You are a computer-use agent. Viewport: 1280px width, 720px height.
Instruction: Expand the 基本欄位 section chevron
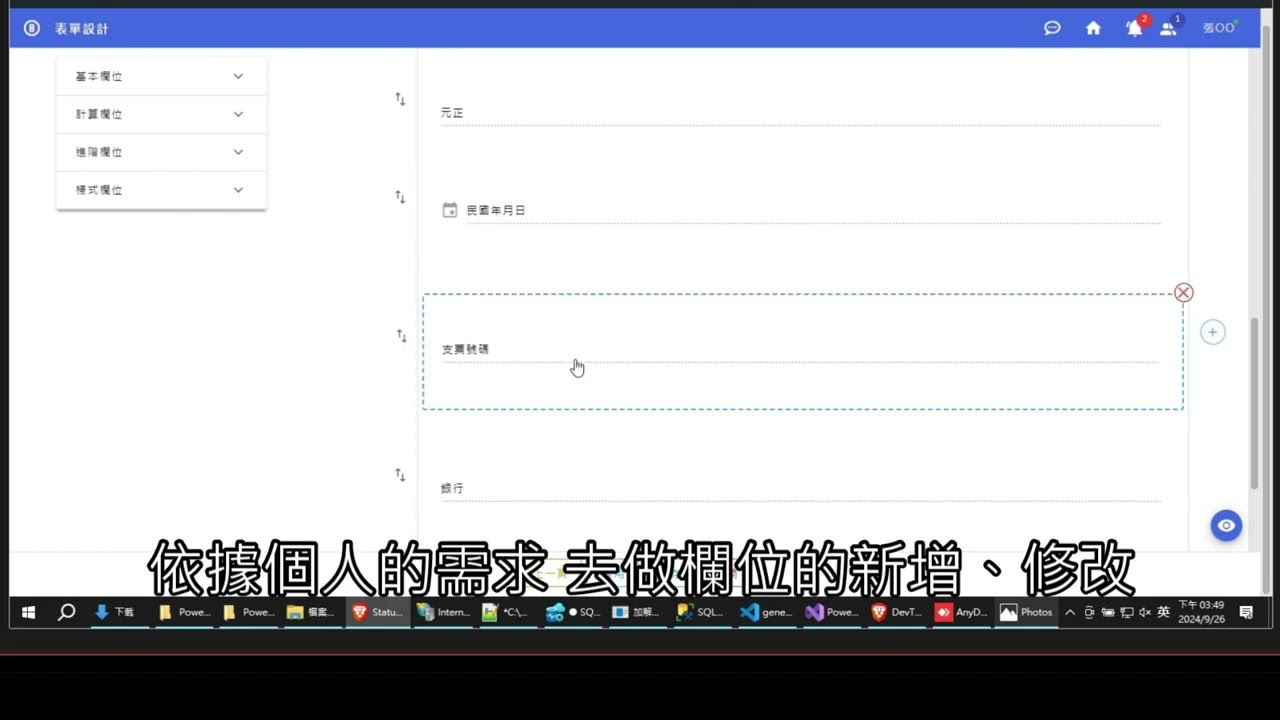(x=238, y=76)
